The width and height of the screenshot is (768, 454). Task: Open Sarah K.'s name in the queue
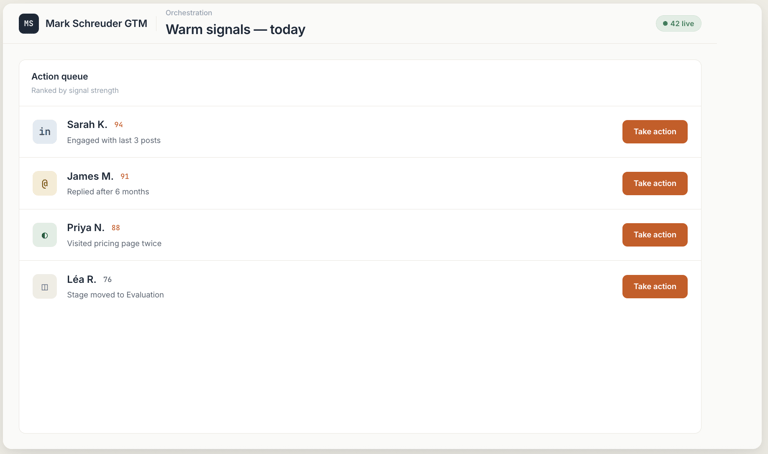(x=87, y=125)
